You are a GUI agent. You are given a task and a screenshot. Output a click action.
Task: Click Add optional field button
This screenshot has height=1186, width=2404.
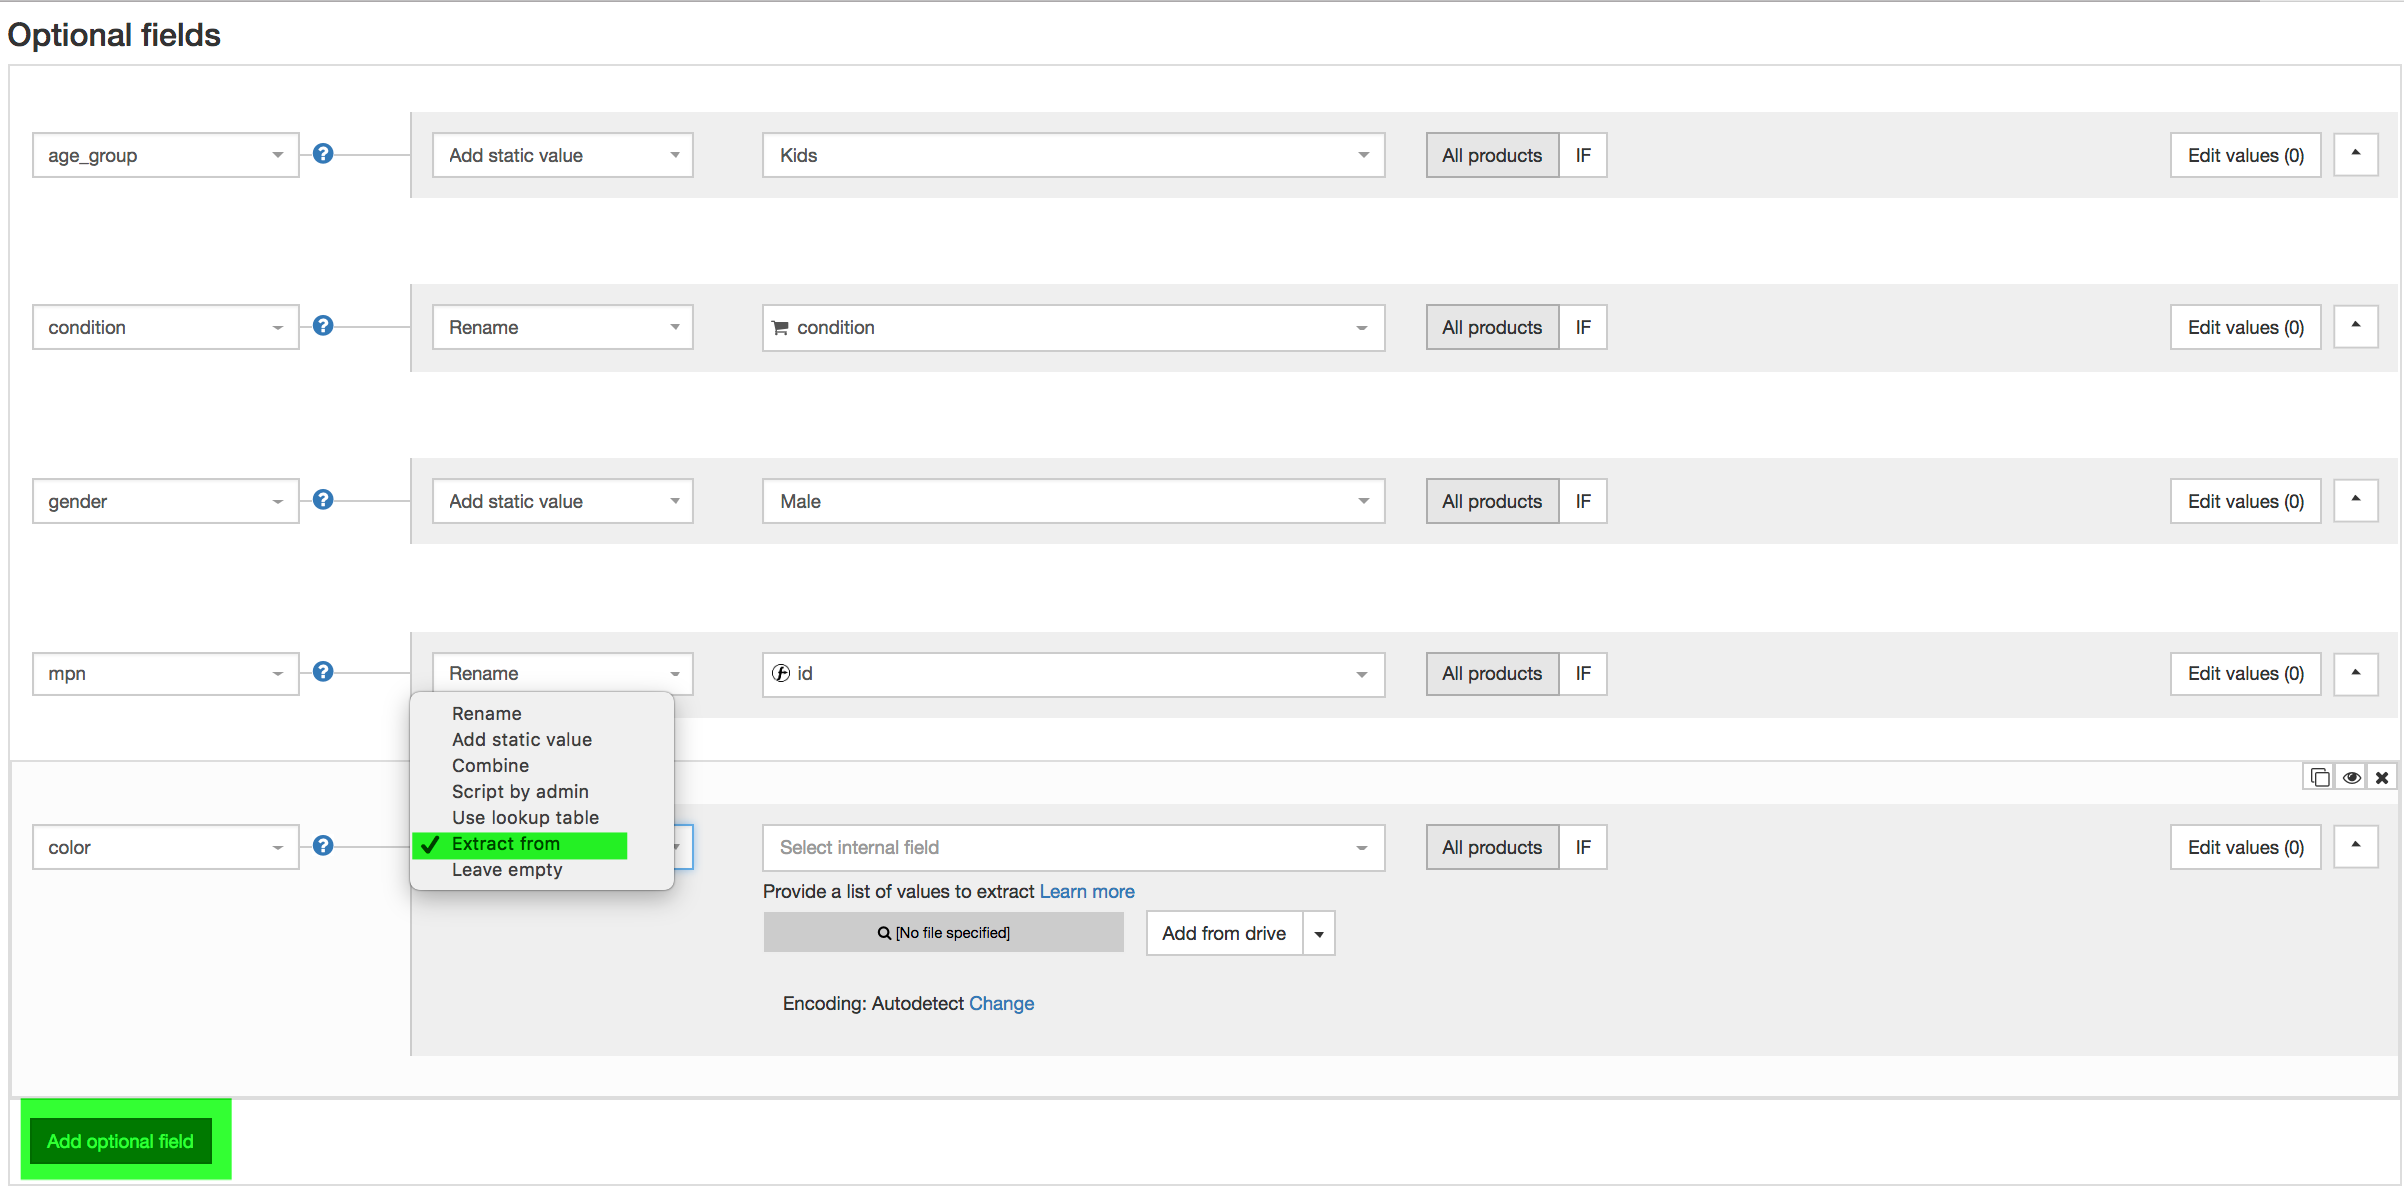click(x=120, y=1140)
